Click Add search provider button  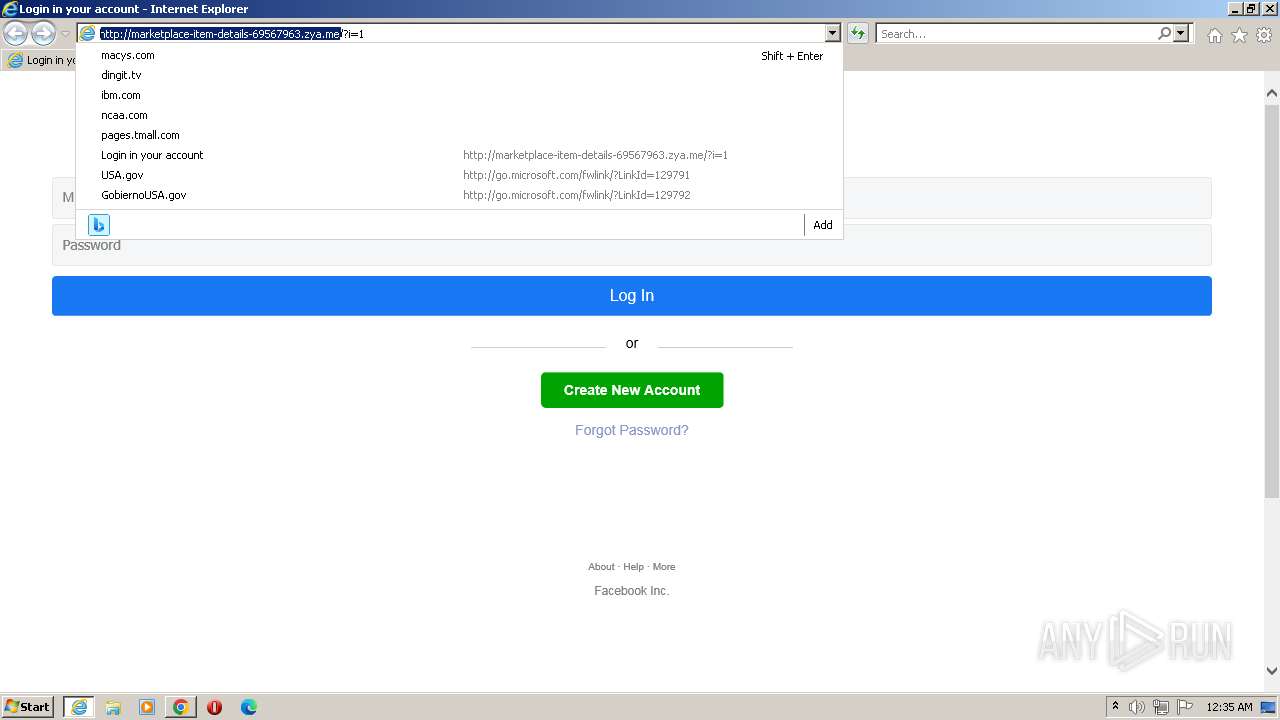tap(822, 225)
